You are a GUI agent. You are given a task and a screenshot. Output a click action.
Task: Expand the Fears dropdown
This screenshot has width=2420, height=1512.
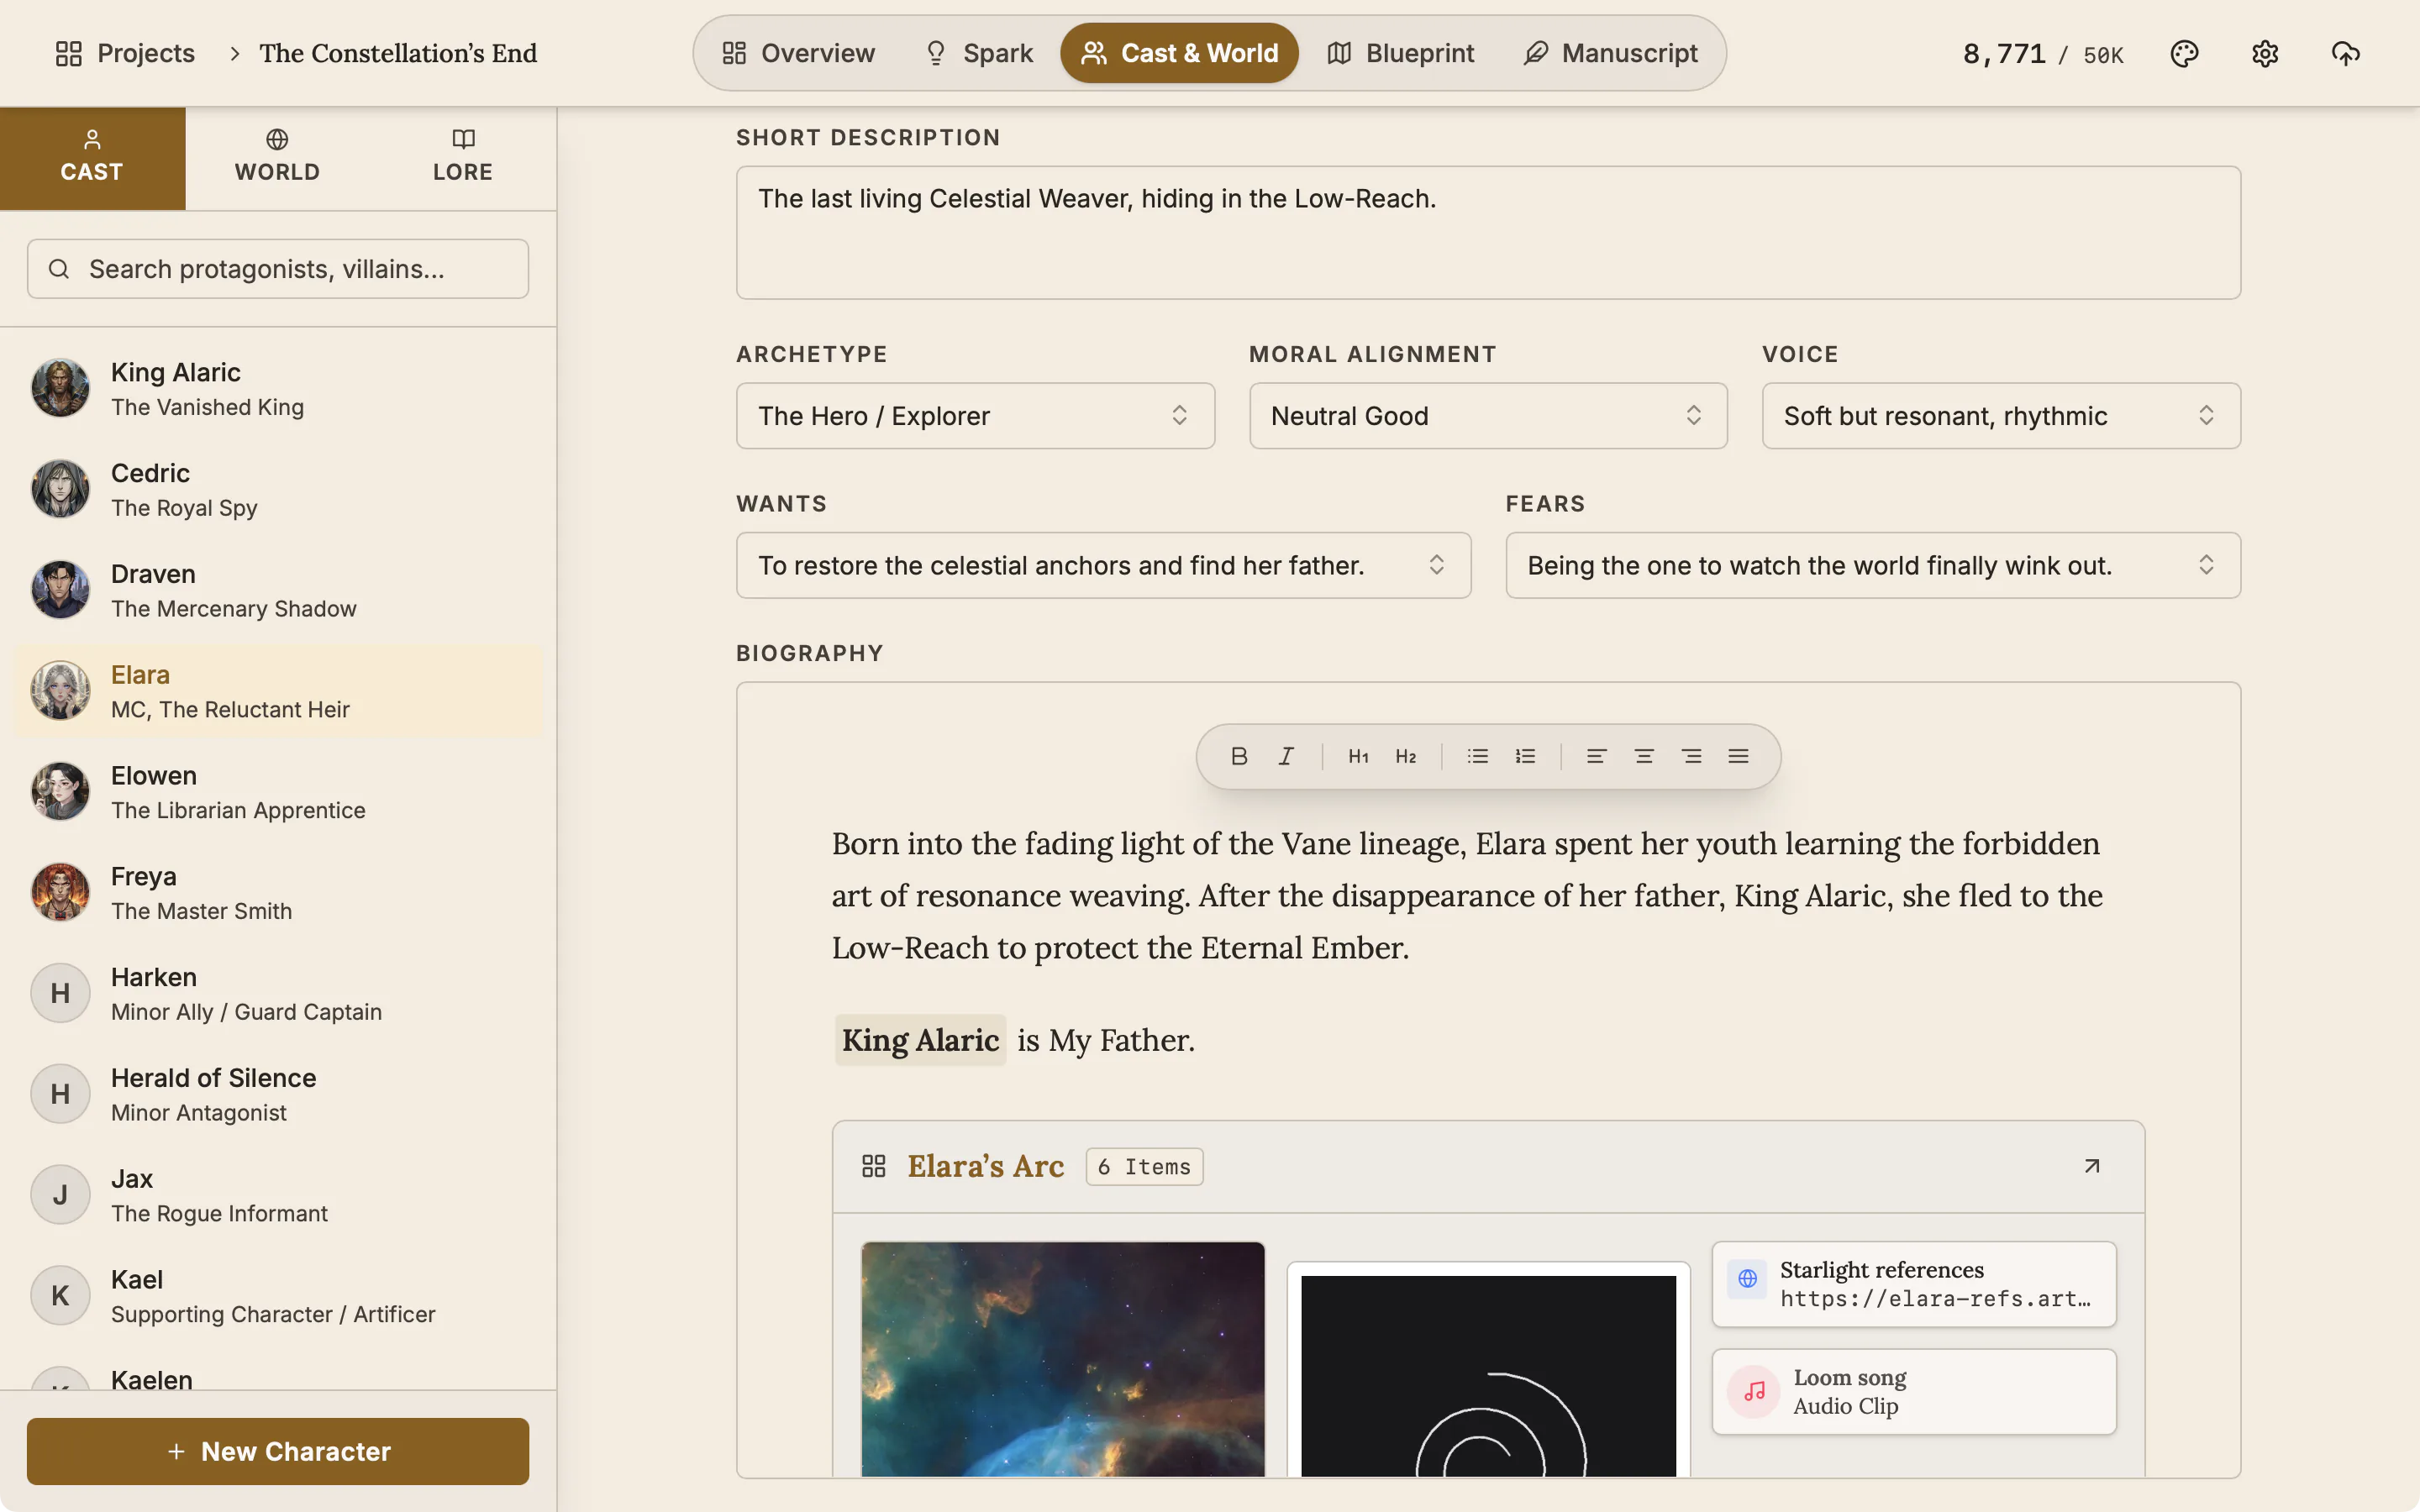click(x=1873, y=566)
